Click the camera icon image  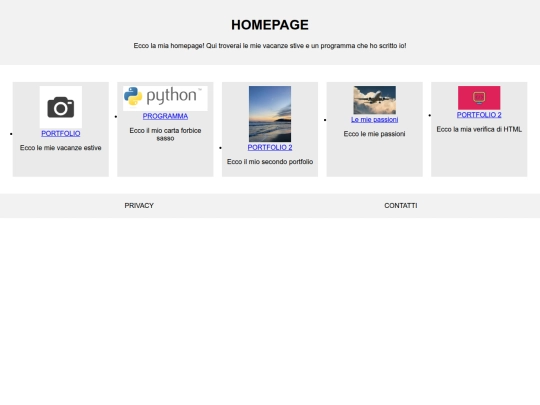pos(61,107)
